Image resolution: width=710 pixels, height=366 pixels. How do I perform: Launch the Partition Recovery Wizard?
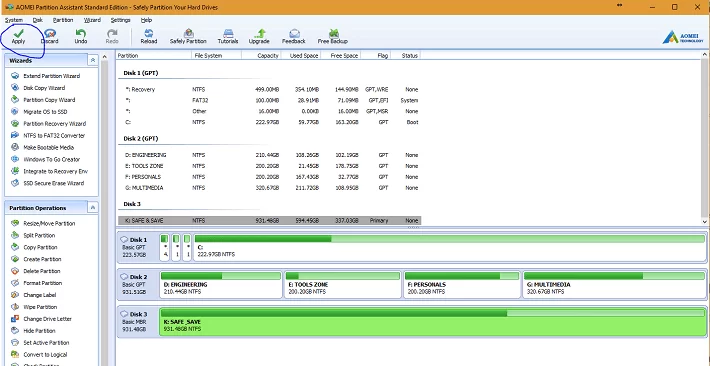tap(54, 124)
